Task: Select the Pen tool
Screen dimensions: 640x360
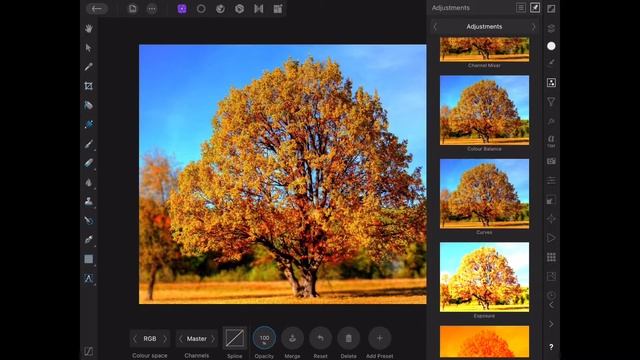Action: tap(89, 240)
